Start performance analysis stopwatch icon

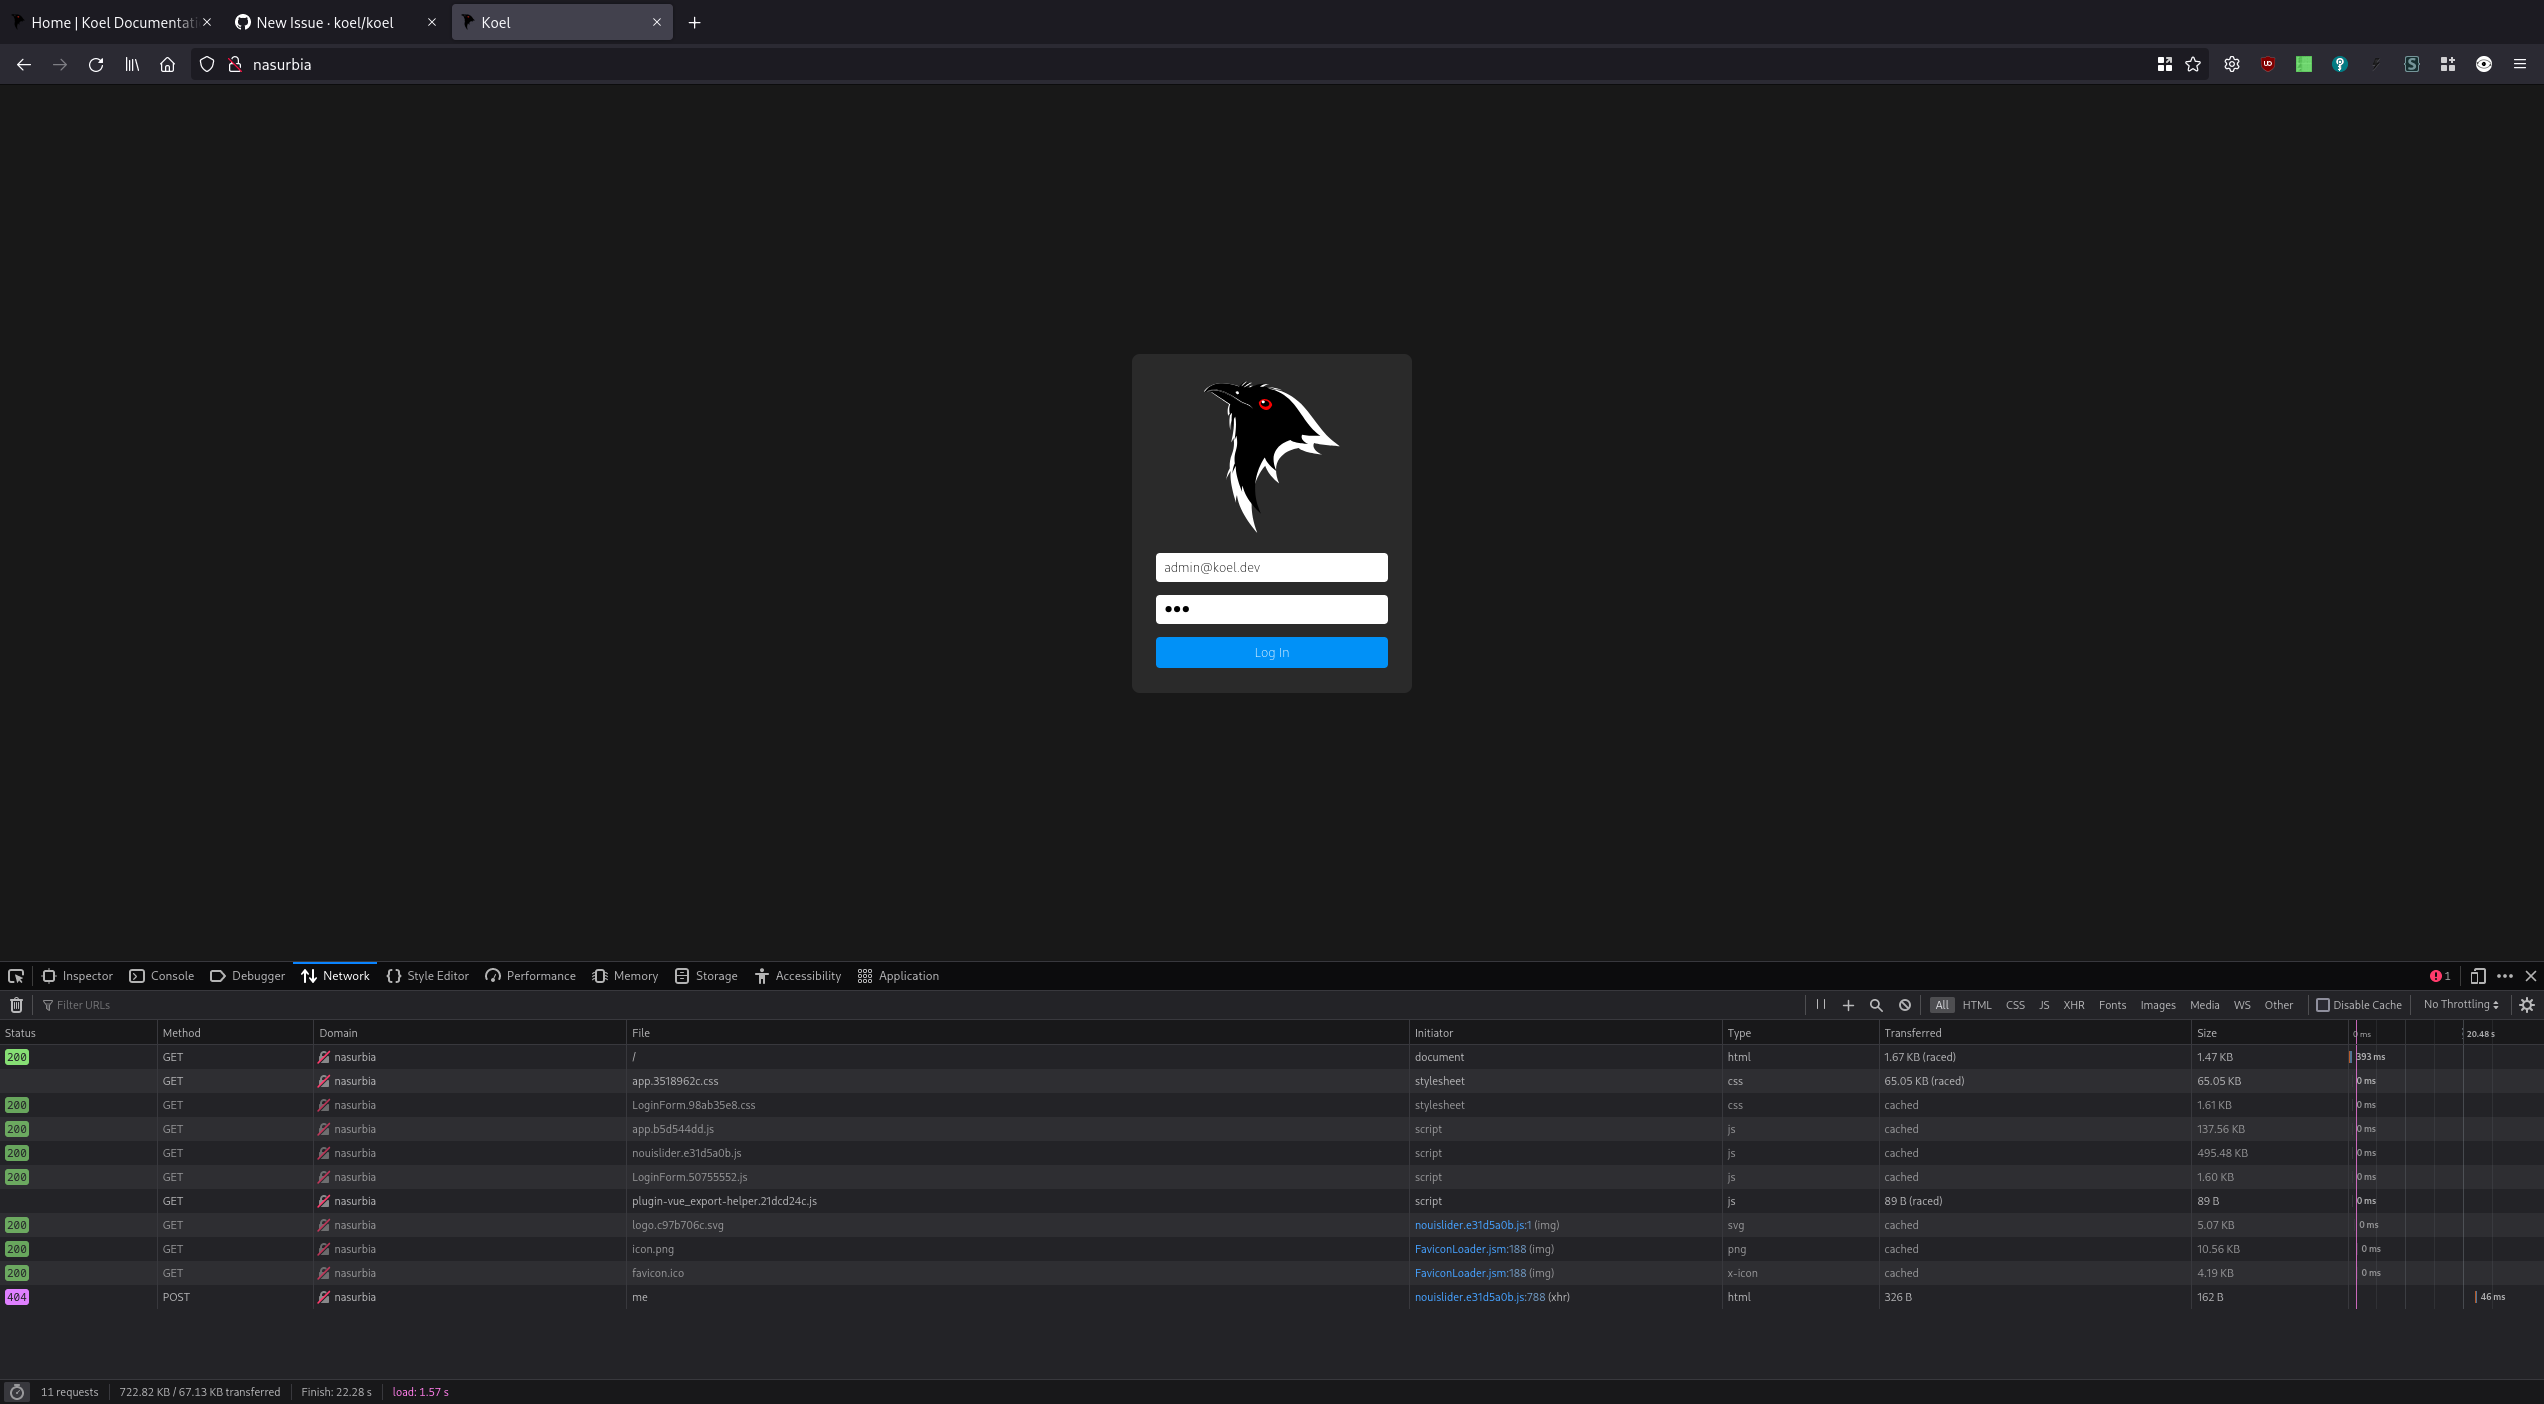[x=16, y=1392]
